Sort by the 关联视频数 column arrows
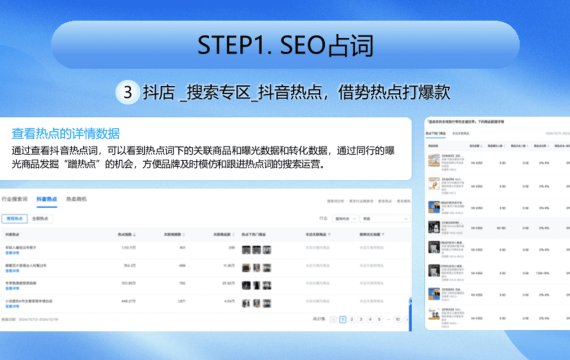The width and height of the screenshot is (570, 360). [x=184, y=235]
